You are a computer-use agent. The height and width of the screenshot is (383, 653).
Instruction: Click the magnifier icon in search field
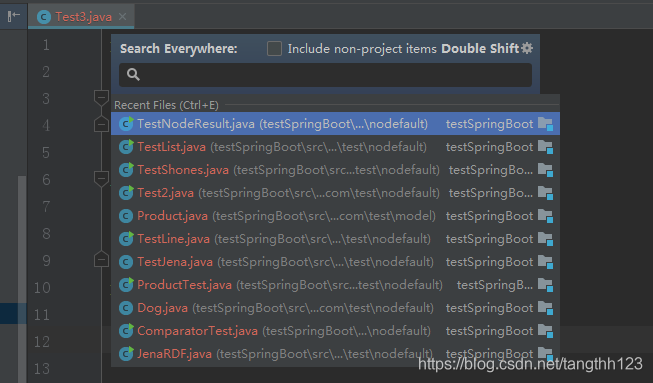pos(133,75)
